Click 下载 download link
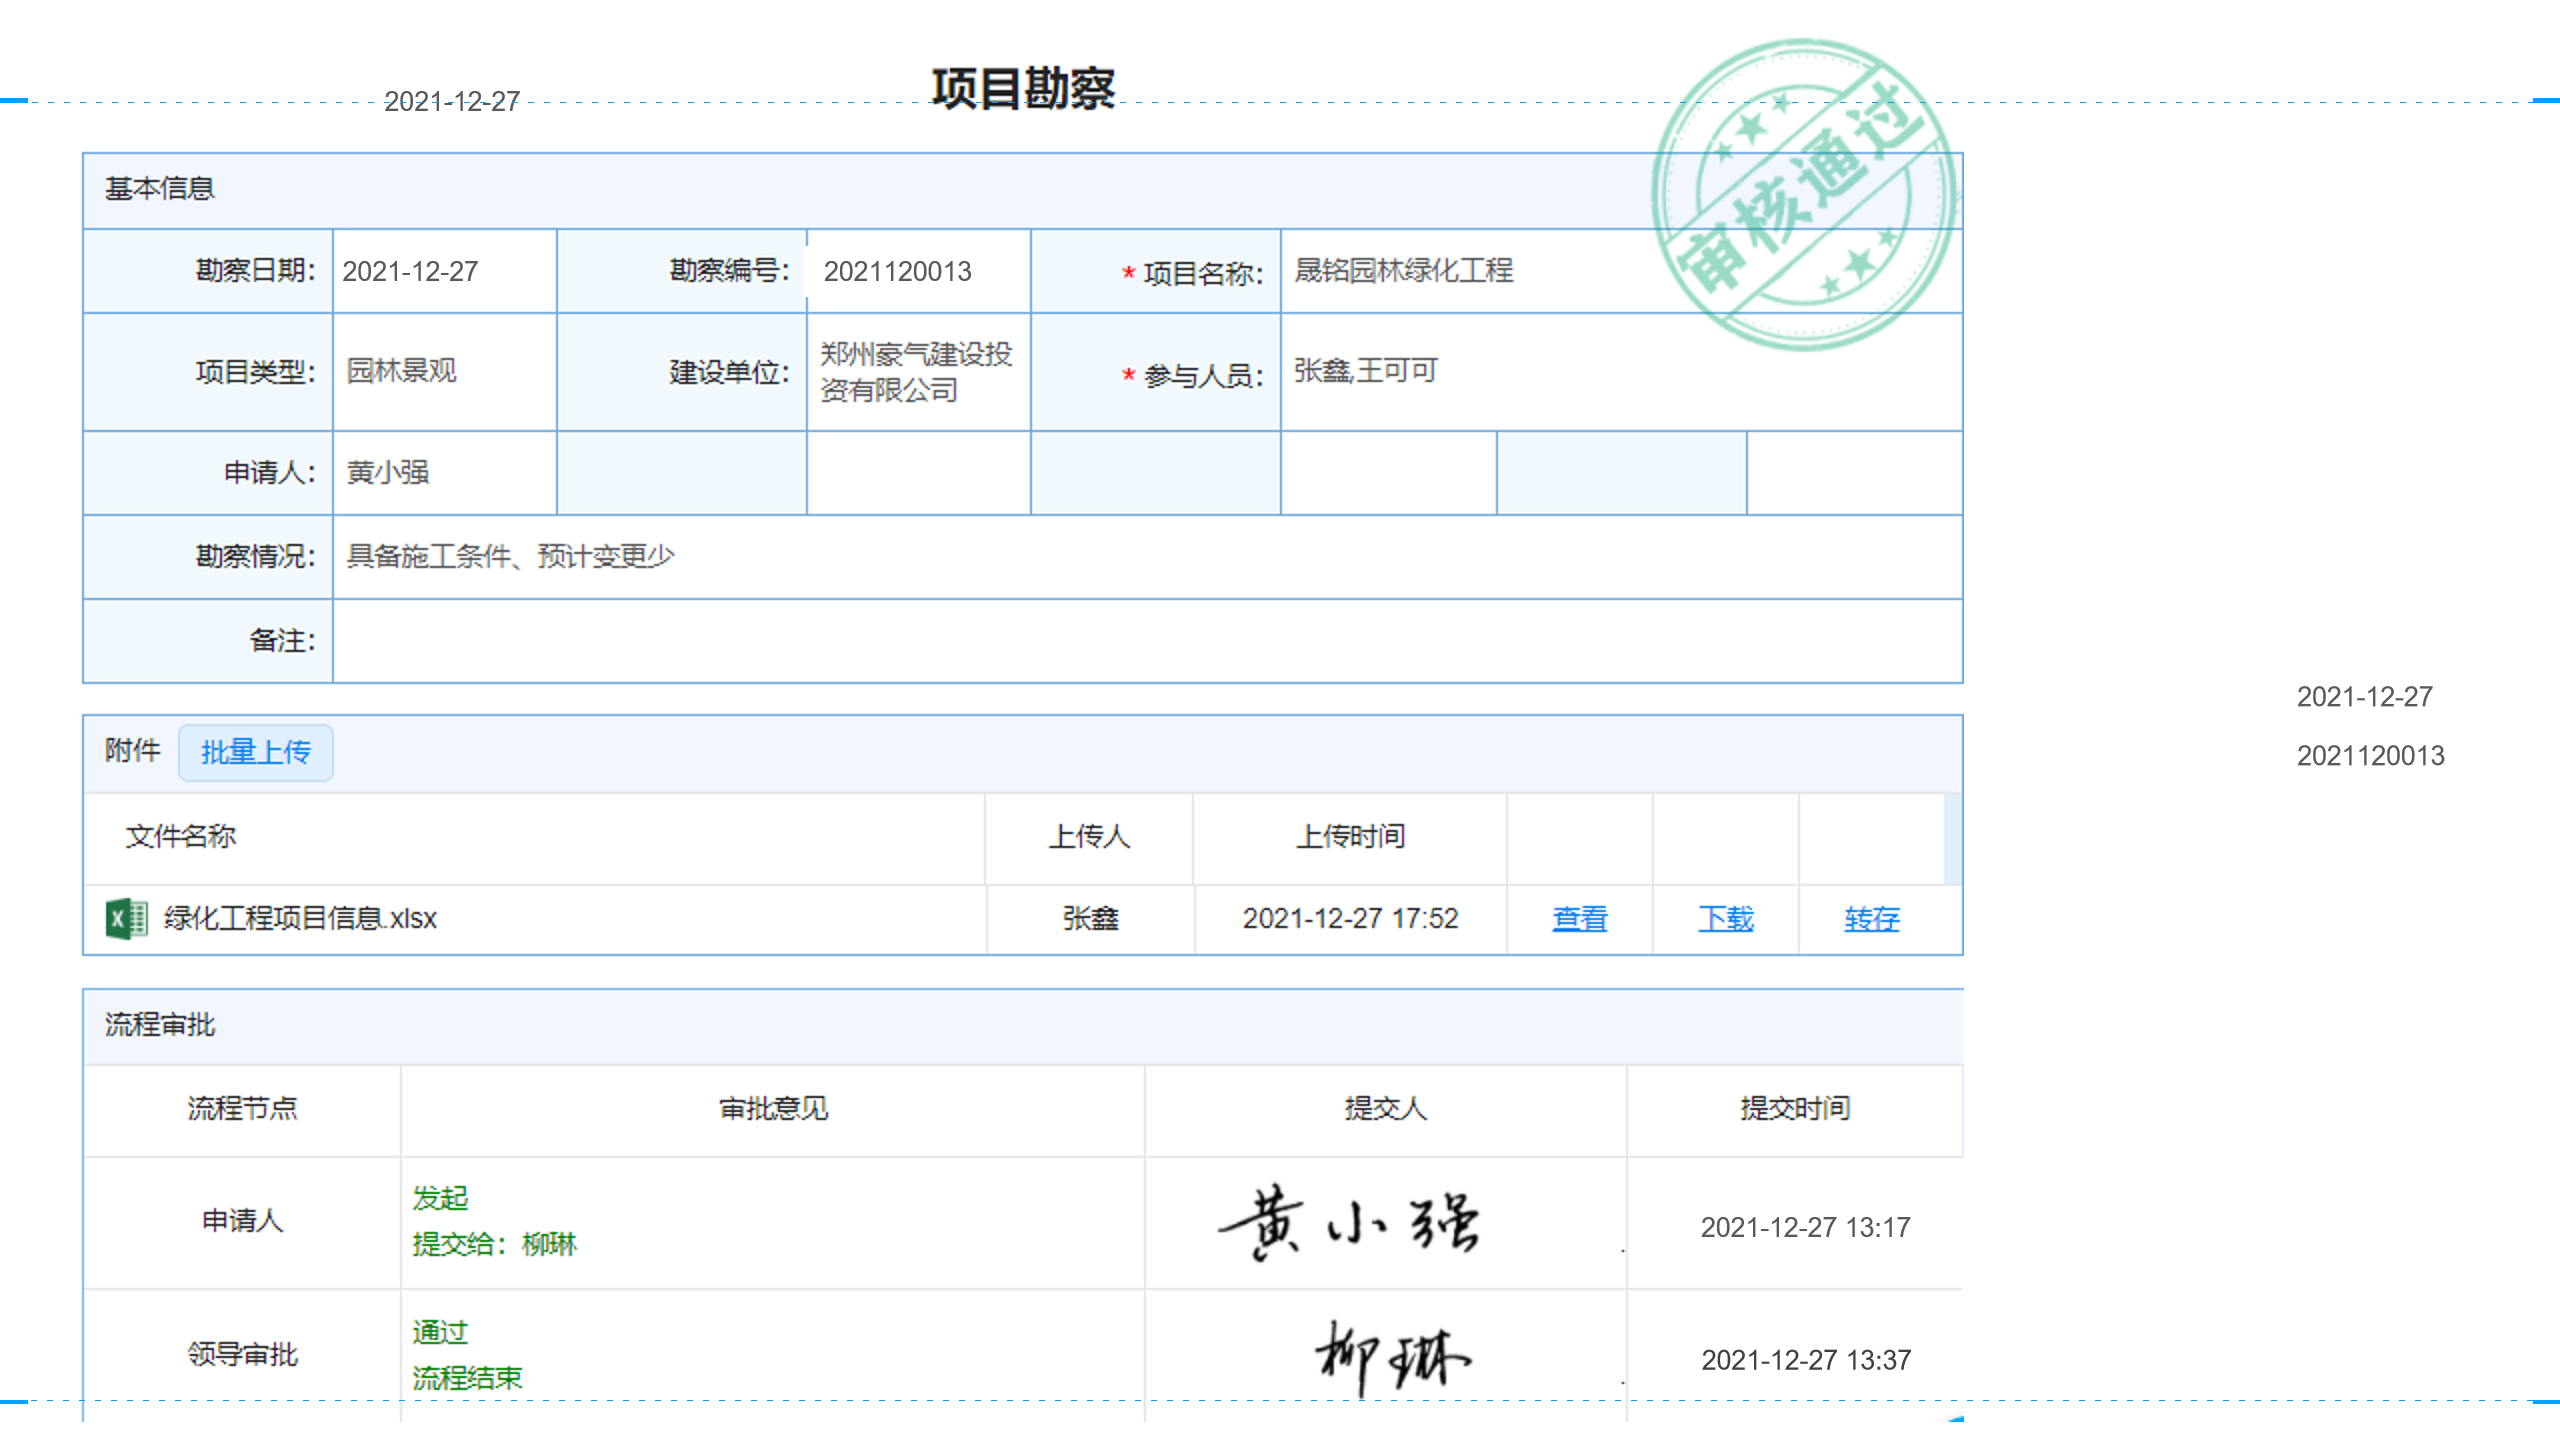This screenshot has height=1440, width=2560. click(1725, 918)
